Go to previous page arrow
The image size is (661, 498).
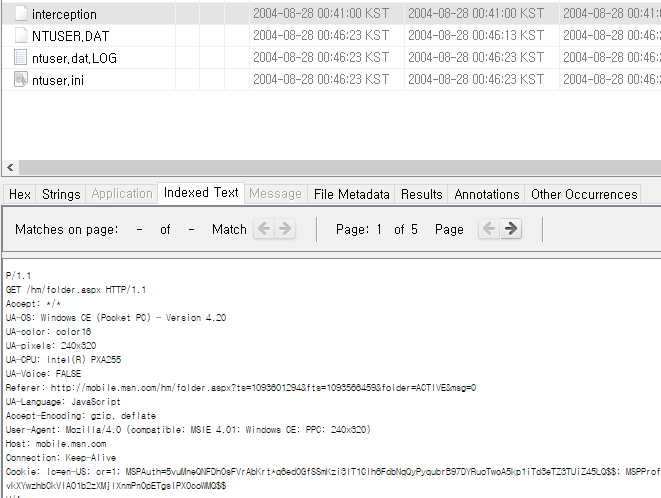point(489,229)
